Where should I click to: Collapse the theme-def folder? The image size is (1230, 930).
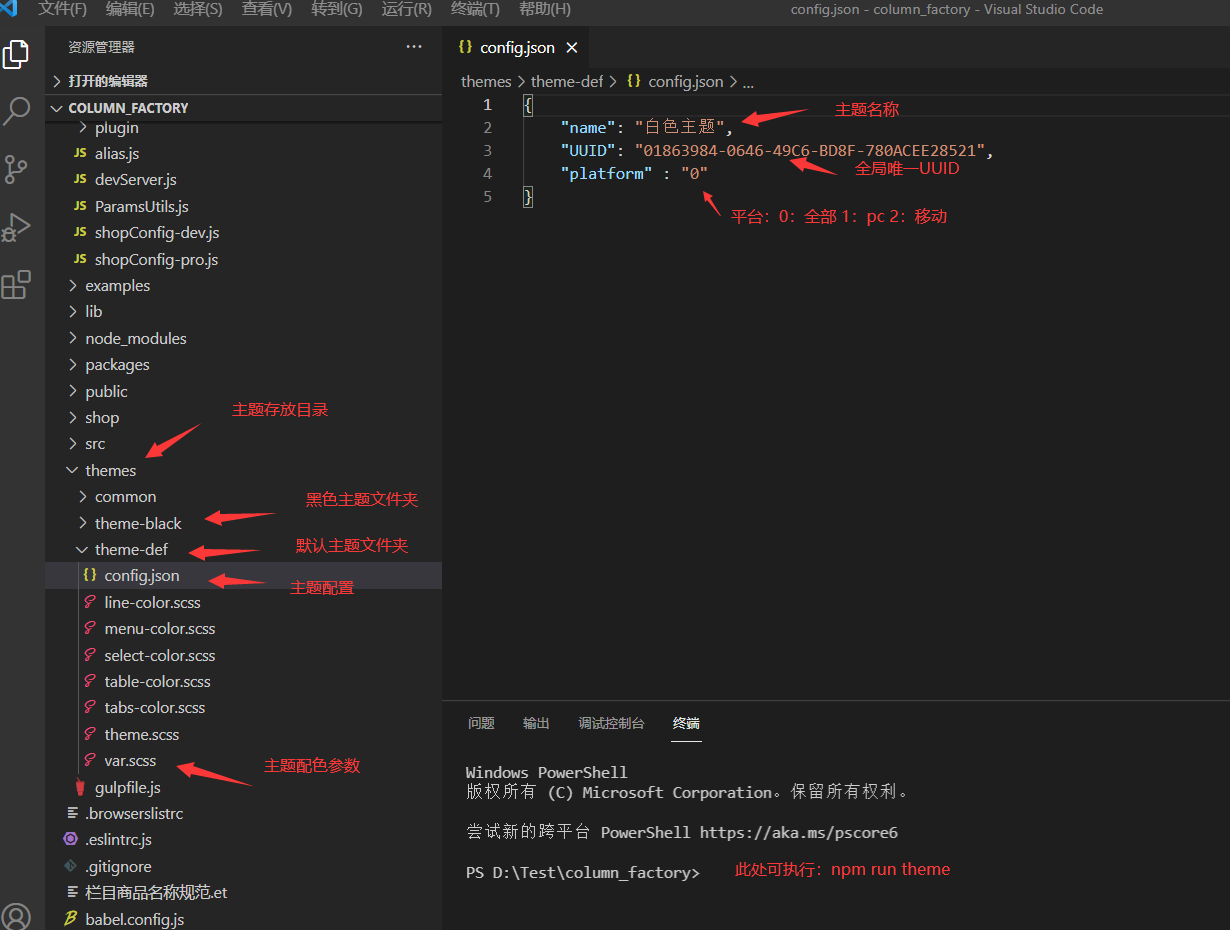[x=131, y=549]
